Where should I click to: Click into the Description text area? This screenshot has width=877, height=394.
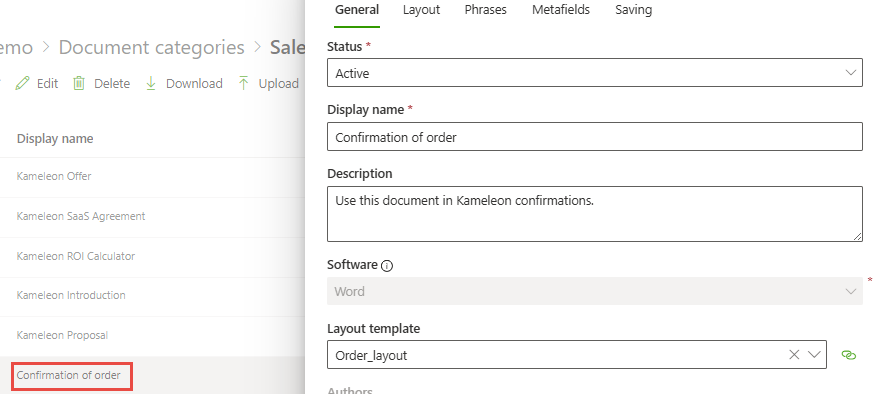click(595, 214)
